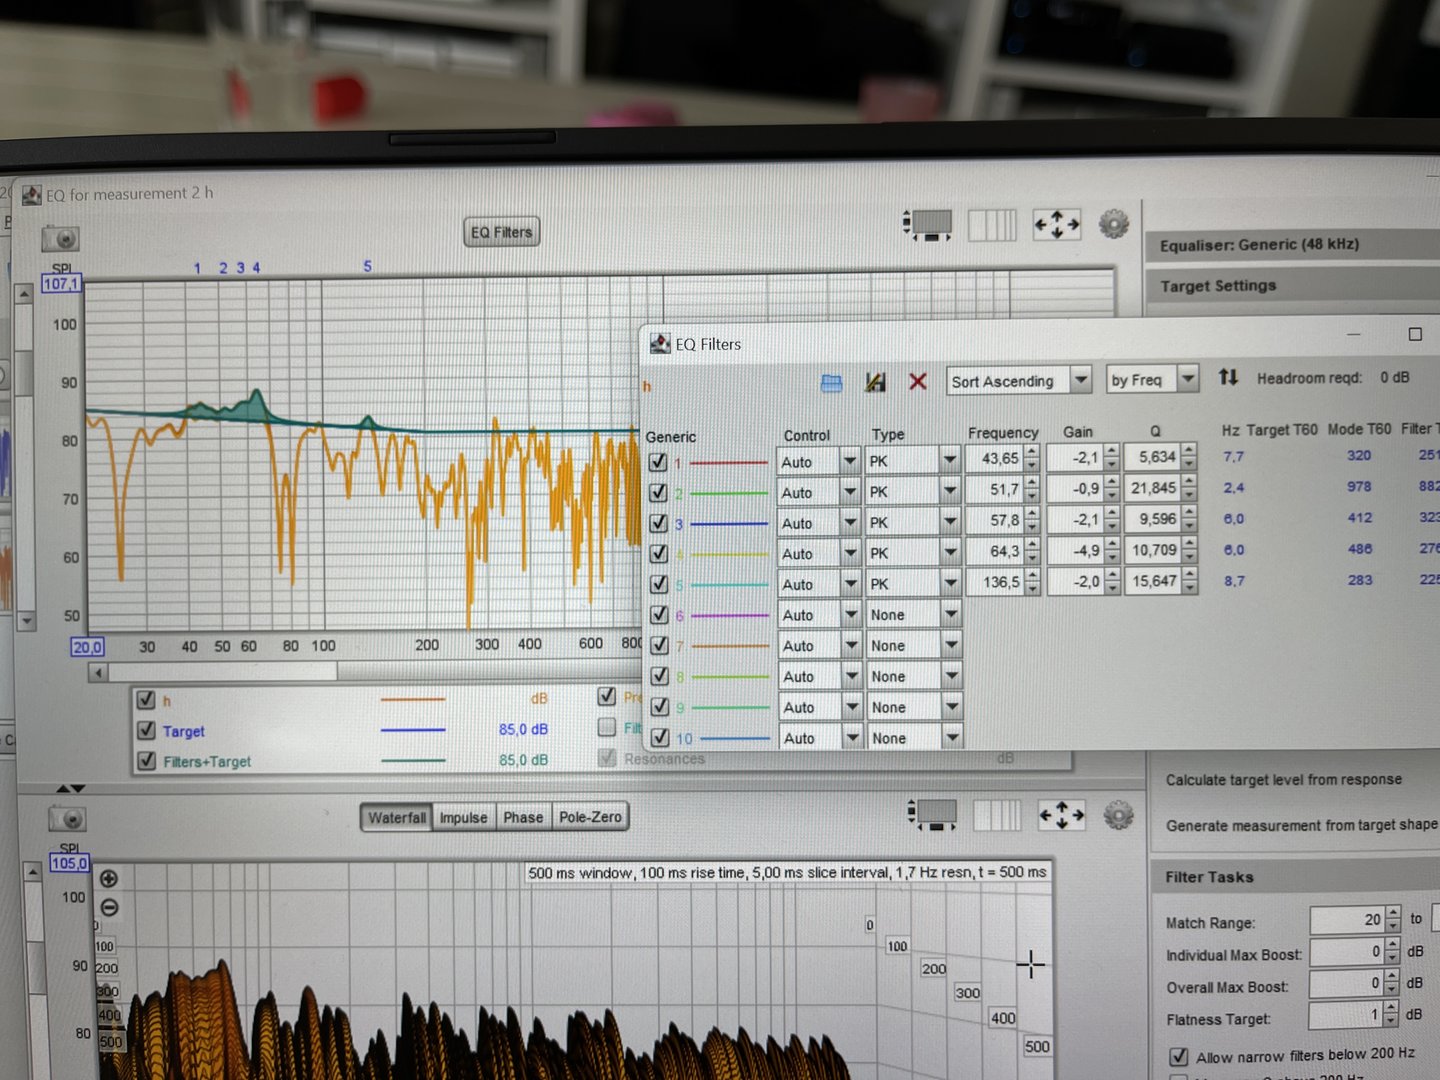Click the four-arrow scroll icon above the SPL graph
Viewport: 1440px width, 1080px height.
tap(1056, 225)
